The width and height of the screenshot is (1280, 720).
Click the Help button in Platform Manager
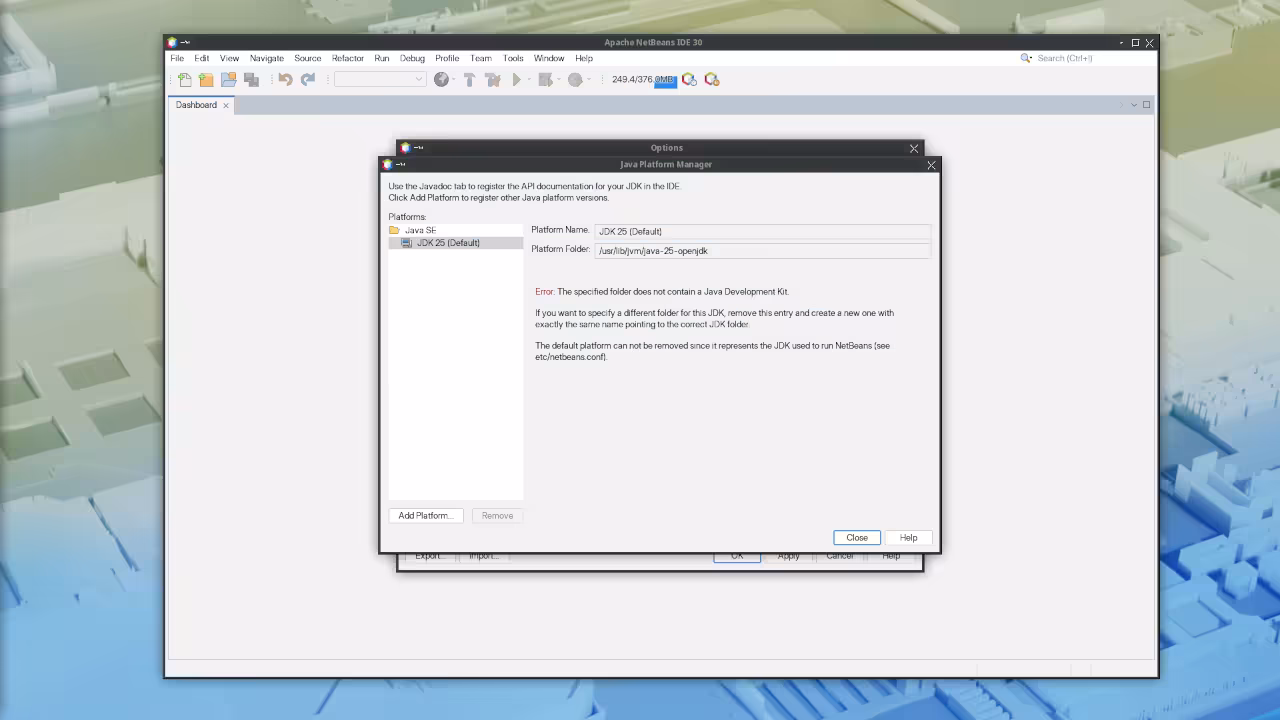pos(908,538)
